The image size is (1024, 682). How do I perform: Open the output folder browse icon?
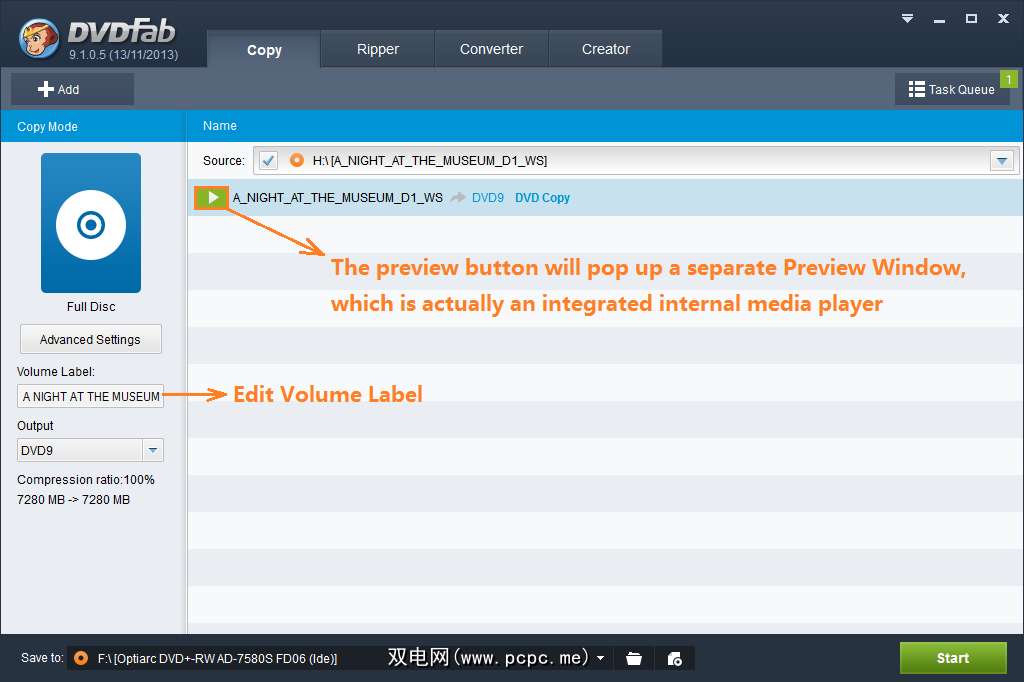[633, 658]
